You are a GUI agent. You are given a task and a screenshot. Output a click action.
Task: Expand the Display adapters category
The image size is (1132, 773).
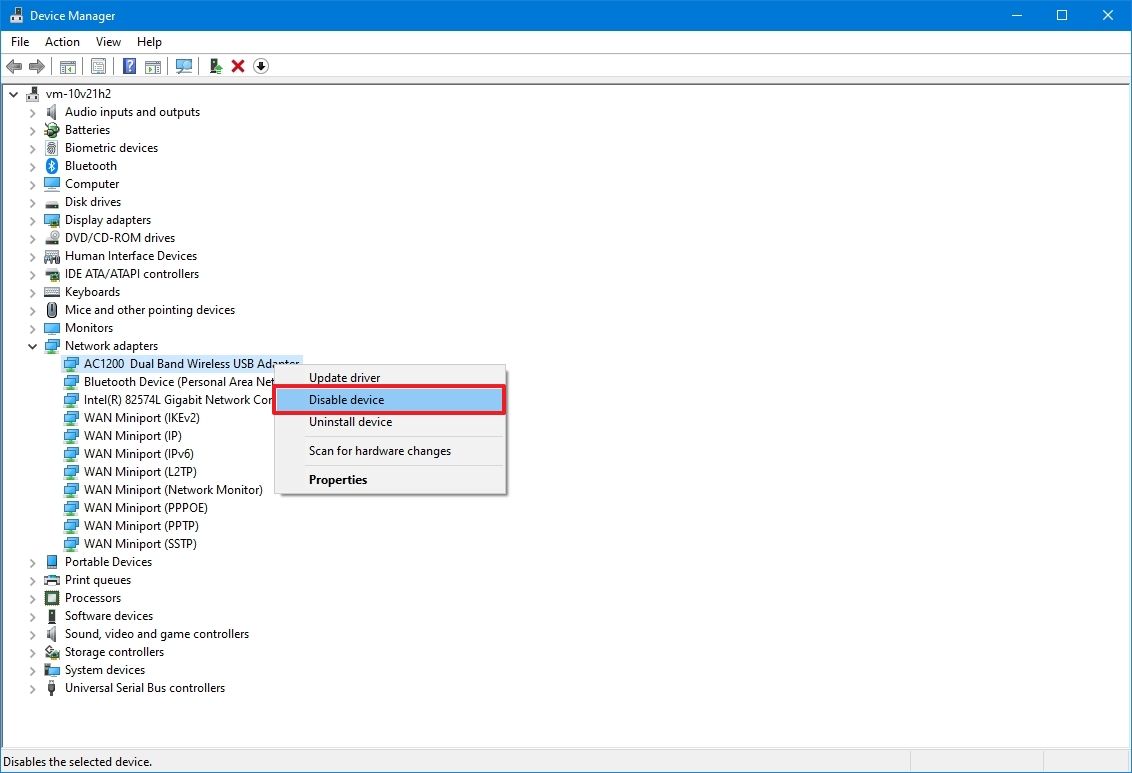(32, 219)
